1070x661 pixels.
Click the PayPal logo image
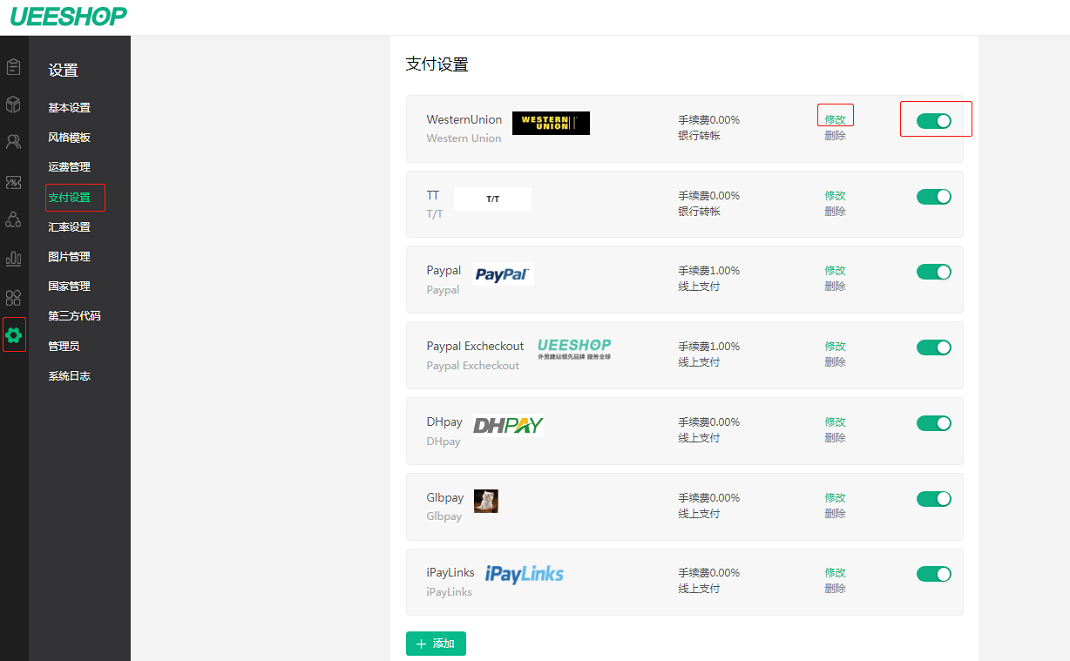click(502, 274)
